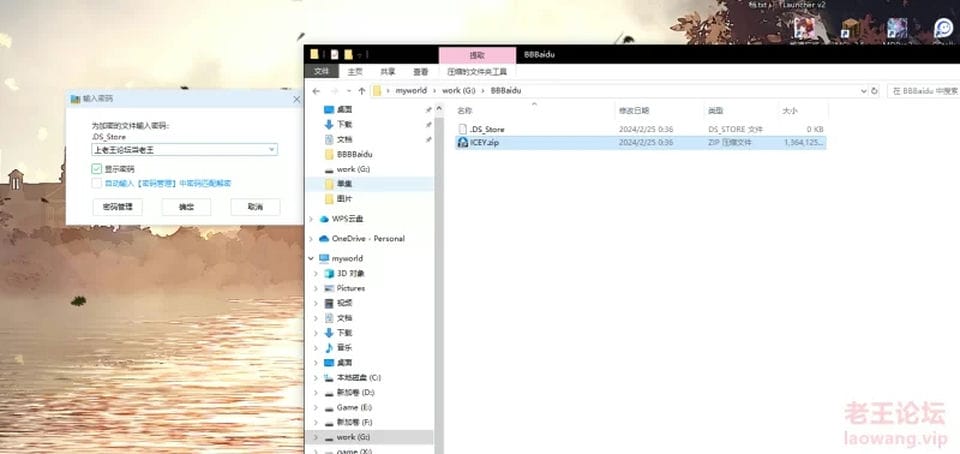Go up one folder level arrow
This screenshot has height=454, width=960.
click(x=361, y=91)
